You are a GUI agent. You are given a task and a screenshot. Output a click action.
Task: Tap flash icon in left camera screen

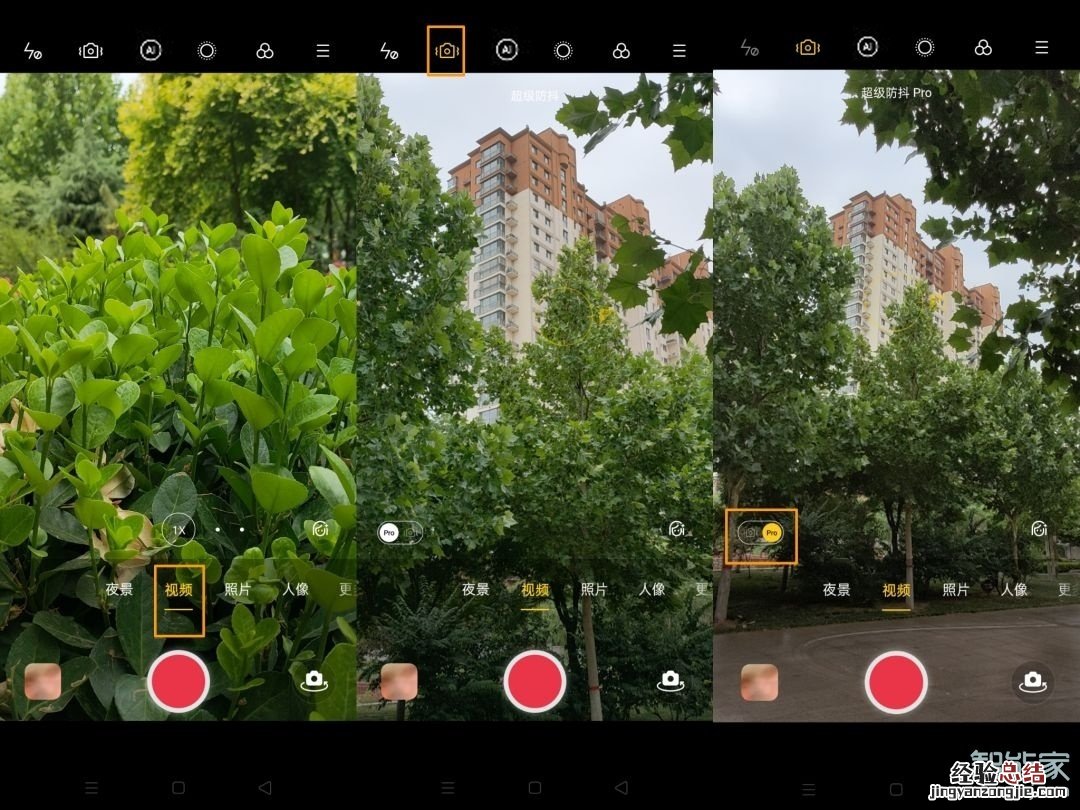pyautogui.click(x=32, y=50)
